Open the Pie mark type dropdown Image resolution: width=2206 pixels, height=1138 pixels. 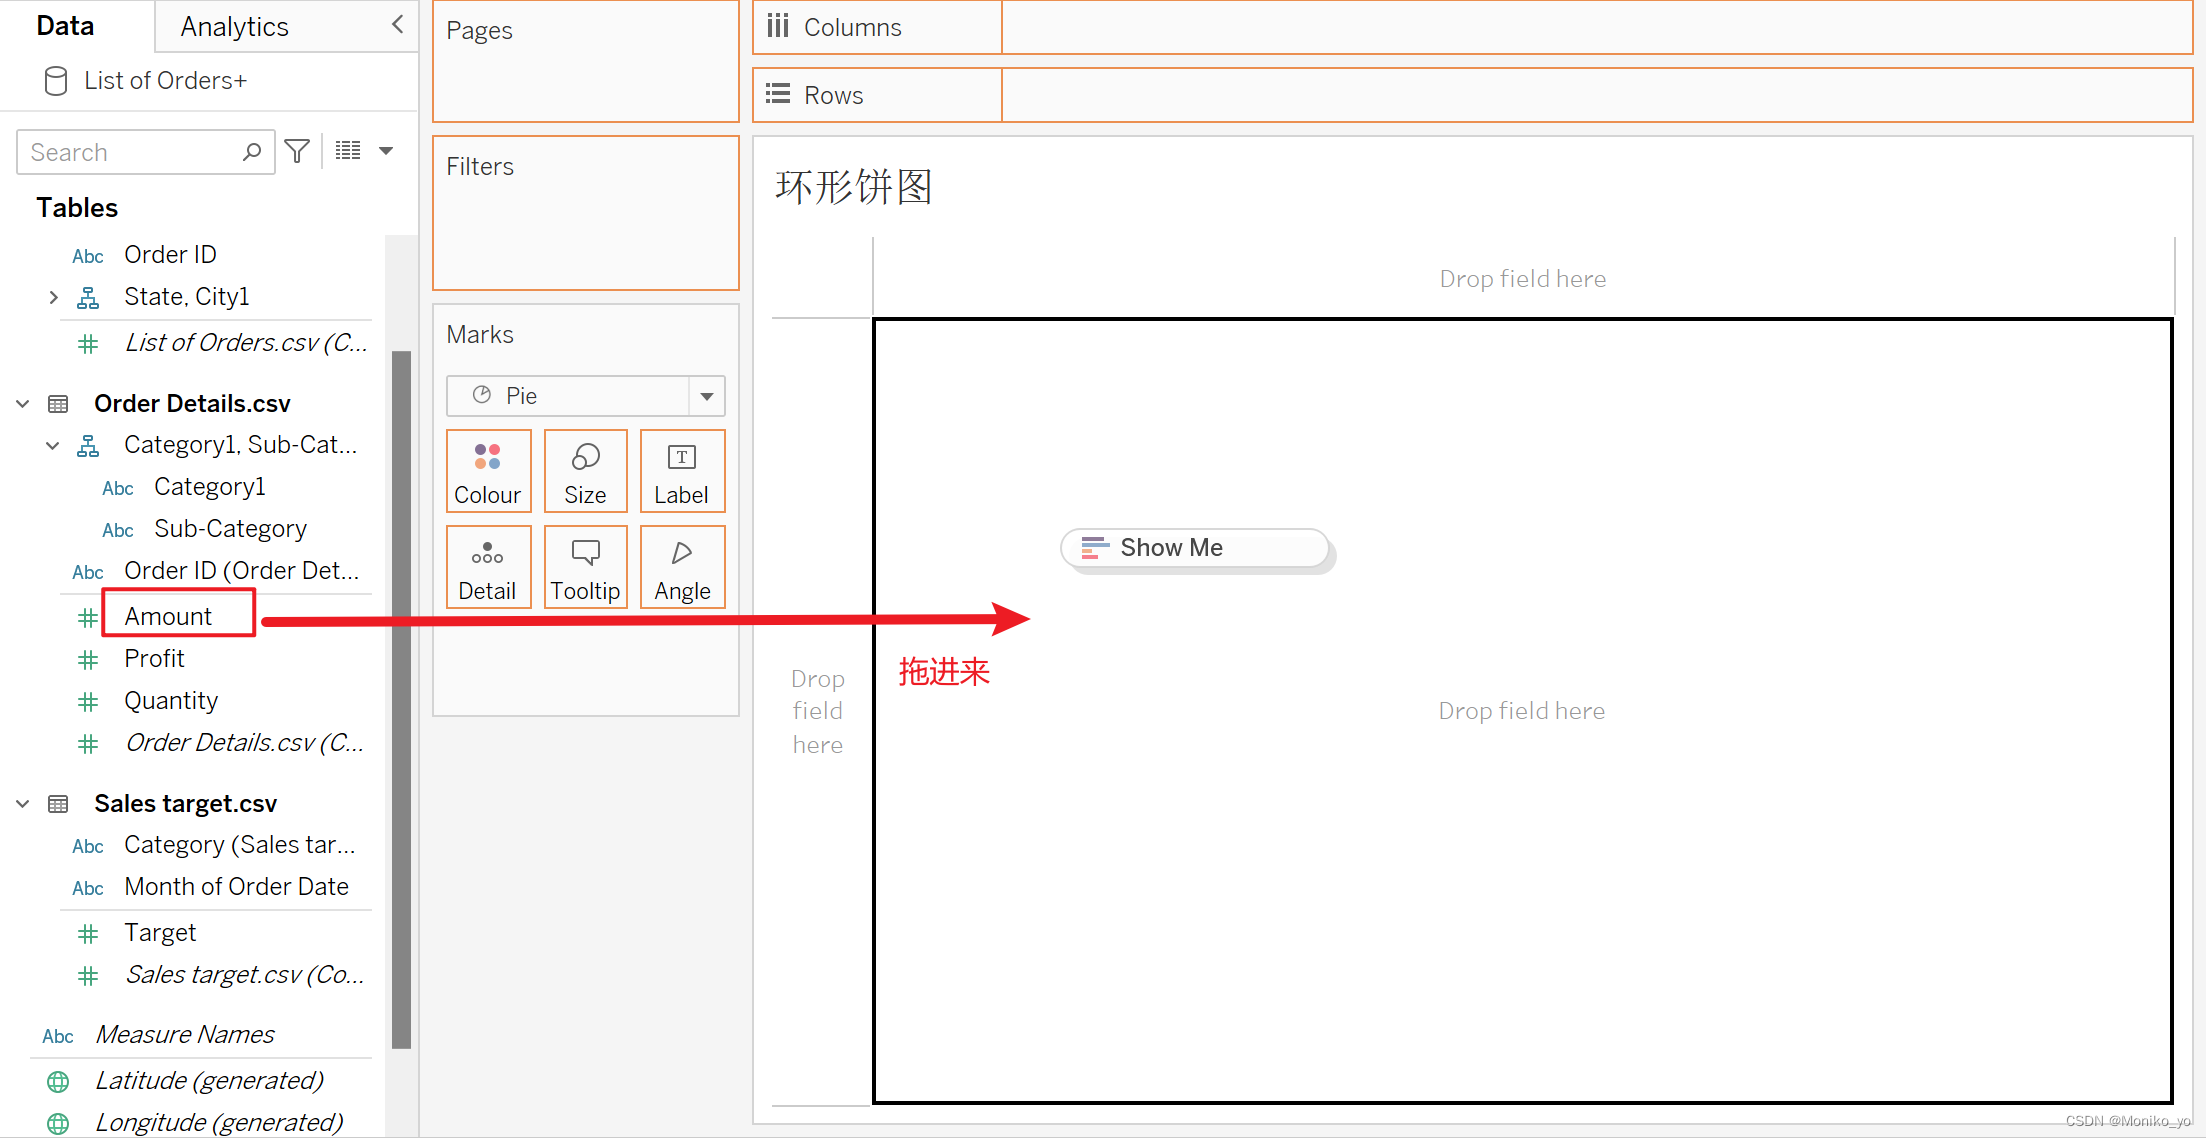(706, 396)
